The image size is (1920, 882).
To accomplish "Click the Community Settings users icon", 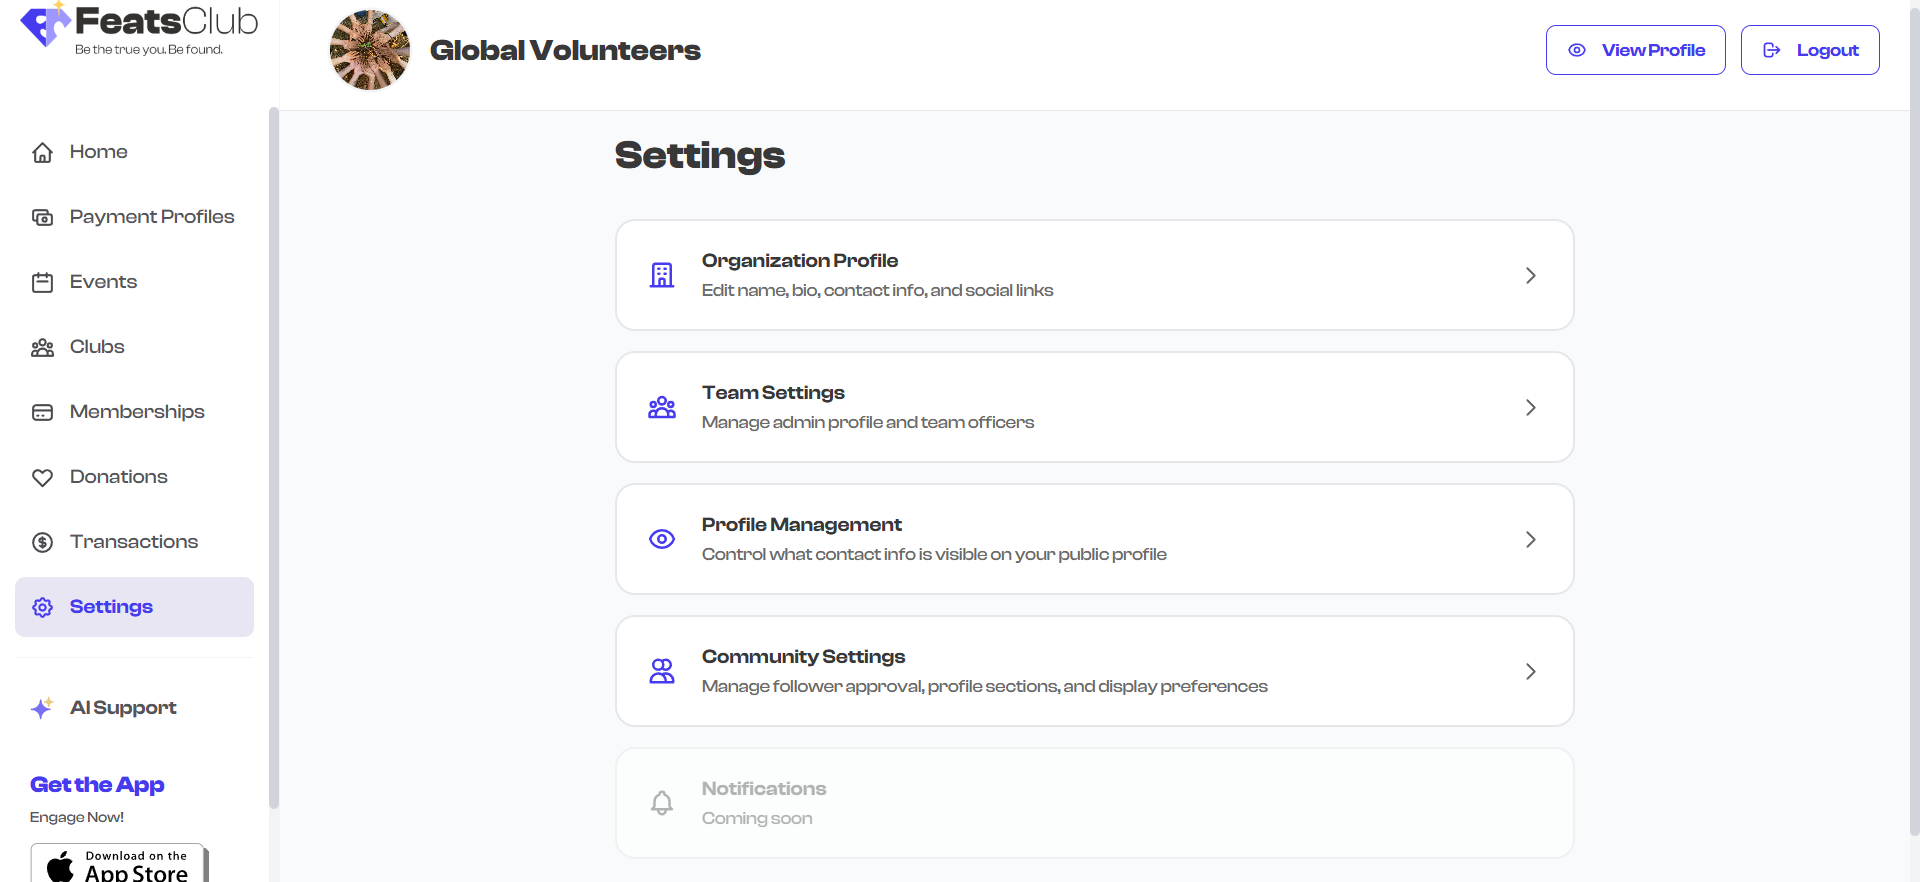I will point(662,671).
